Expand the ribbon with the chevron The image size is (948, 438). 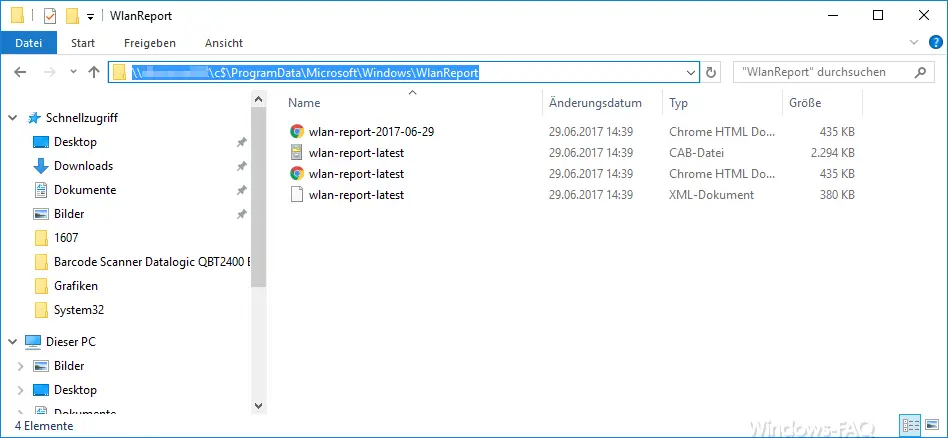tap(914, 42)
